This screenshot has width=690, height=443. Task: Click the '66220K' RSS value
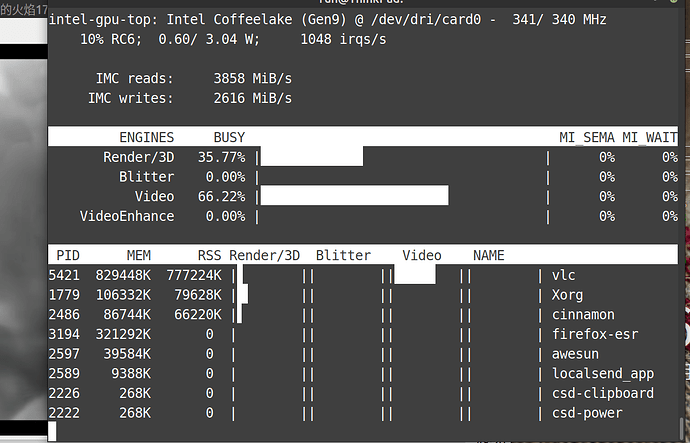pos(198,315)
